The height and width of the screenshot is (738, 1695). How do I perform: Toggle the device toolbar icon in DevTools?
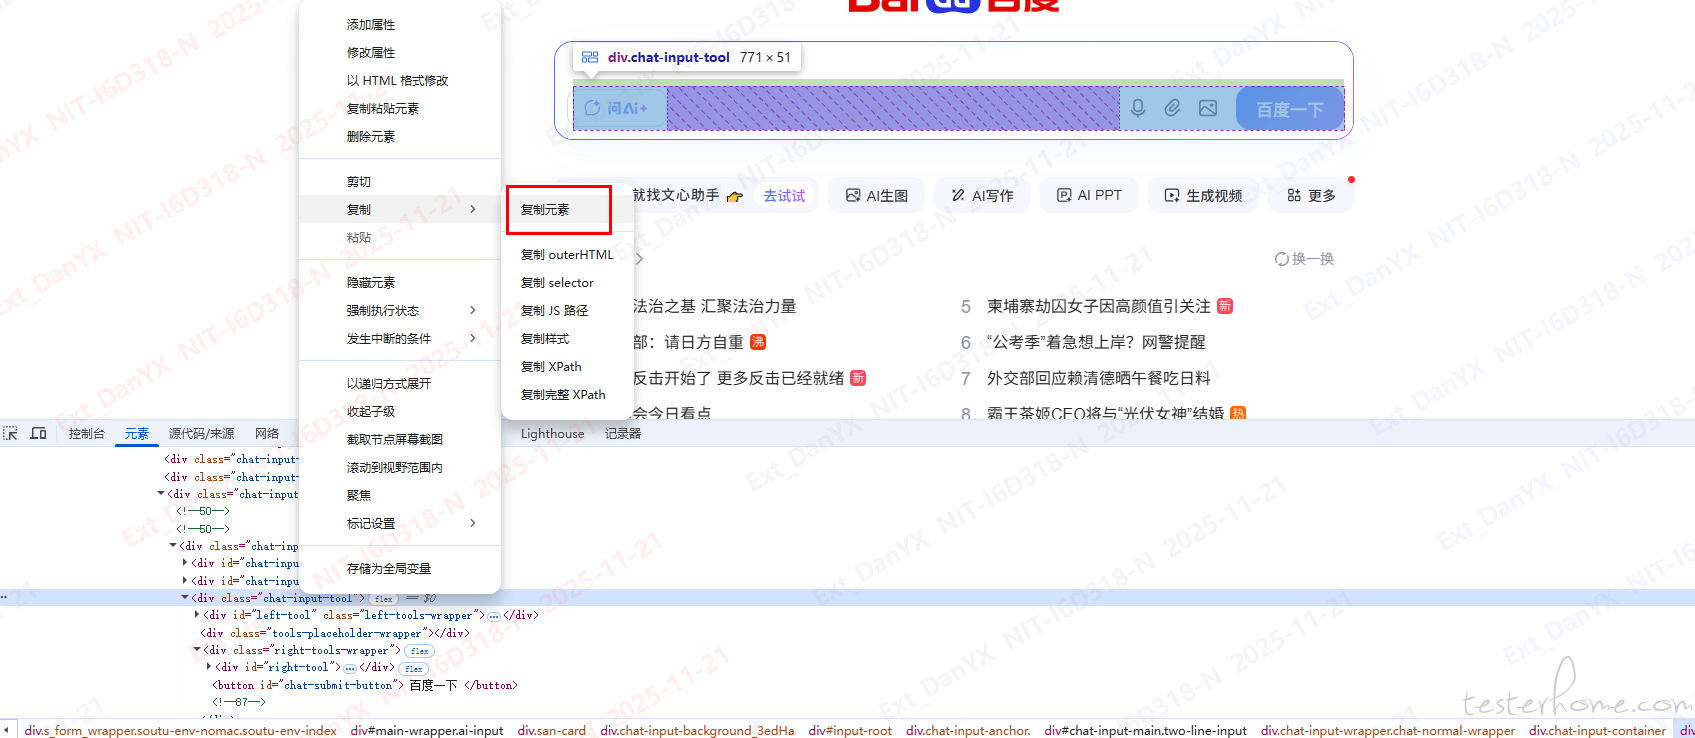39,433
